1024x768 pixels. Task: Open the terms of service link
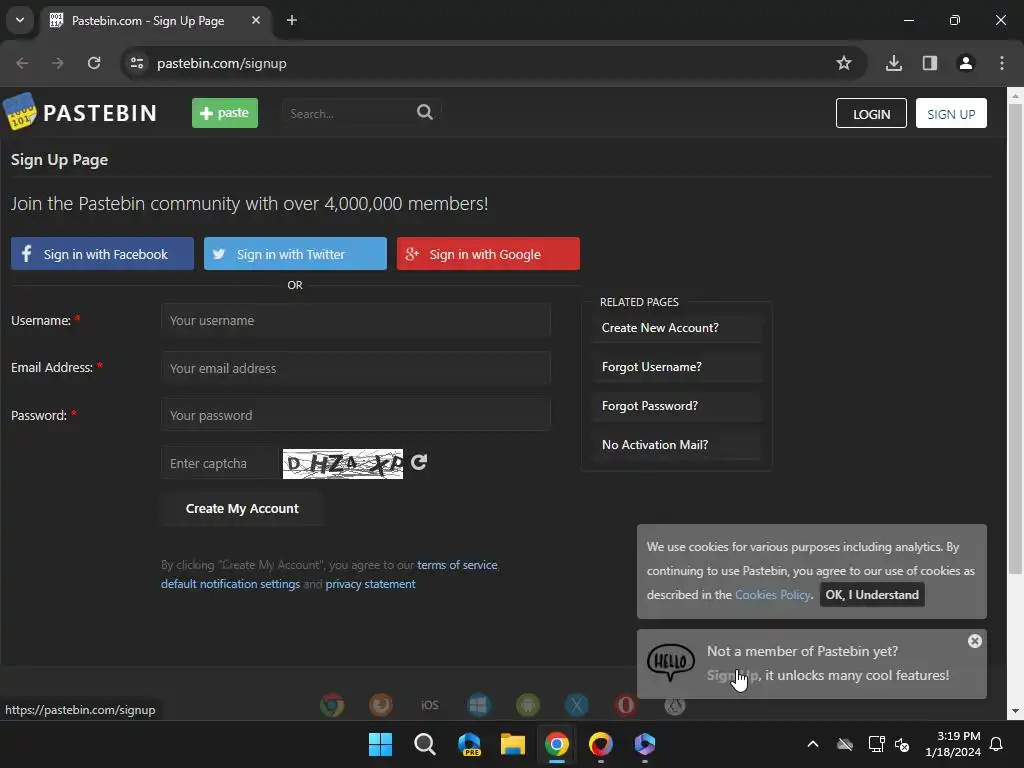coord(457,565)
